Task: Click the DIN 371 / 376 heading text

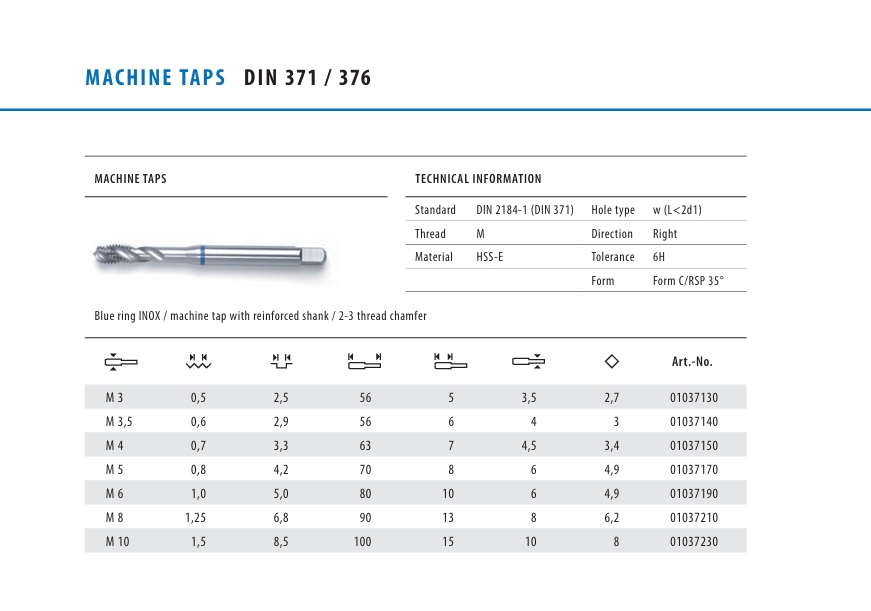Action: point(307,78)
